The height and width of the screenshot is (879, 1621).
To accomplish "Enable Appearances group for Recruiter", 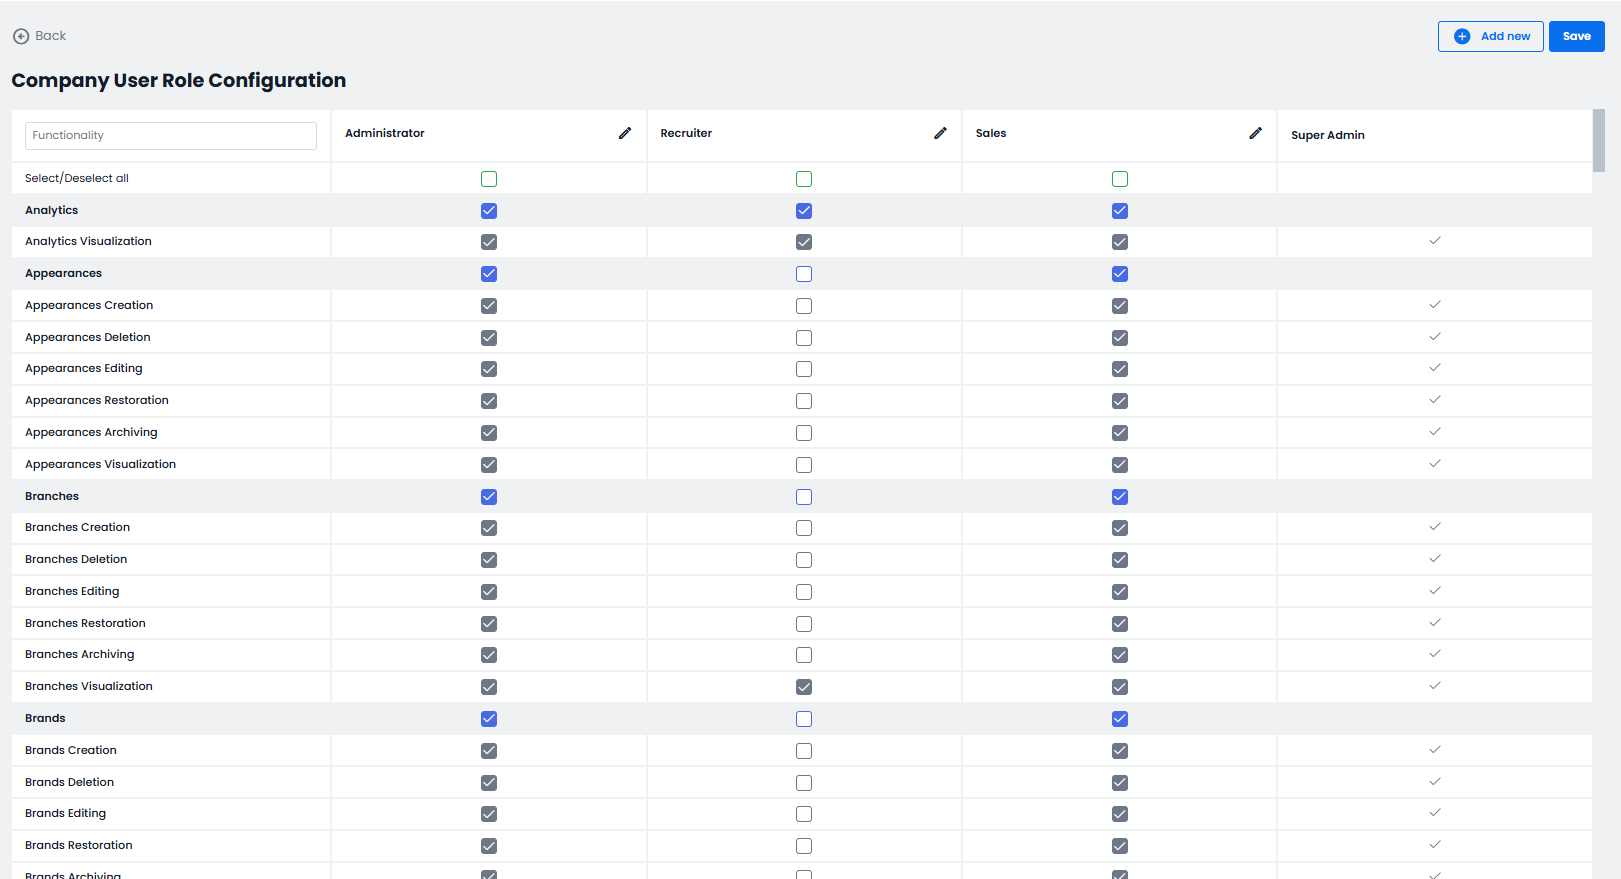I will [804, 274].
